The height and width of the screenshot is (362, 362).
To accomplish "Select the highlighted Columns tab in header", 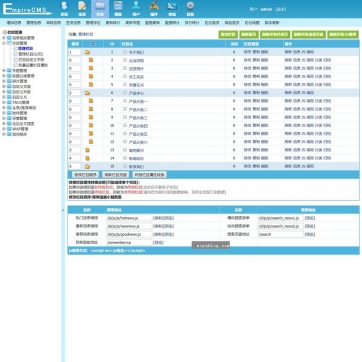I will [100, 9].
